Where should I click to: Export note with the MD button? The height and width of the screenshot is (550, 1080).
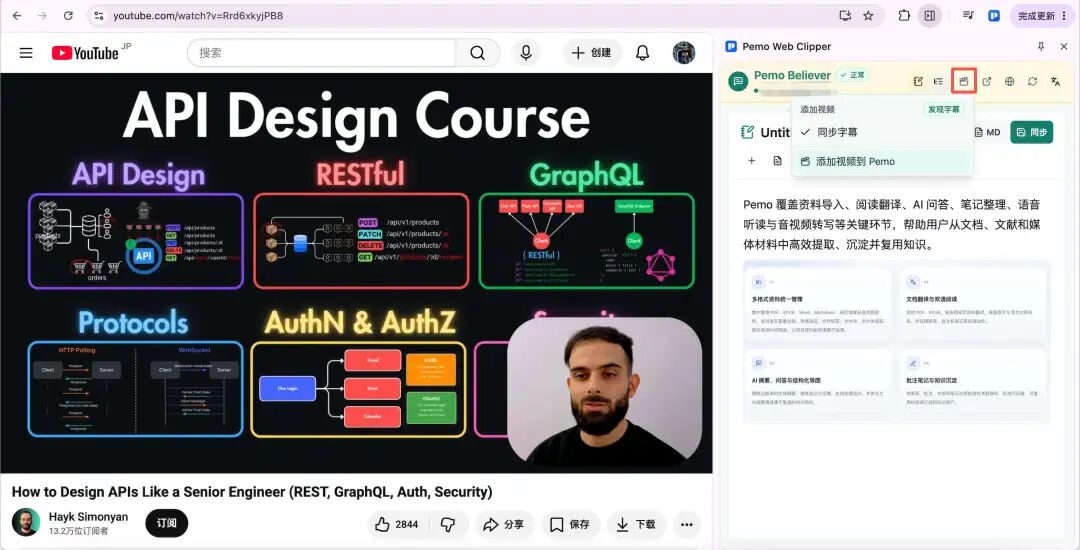point(988,132)
